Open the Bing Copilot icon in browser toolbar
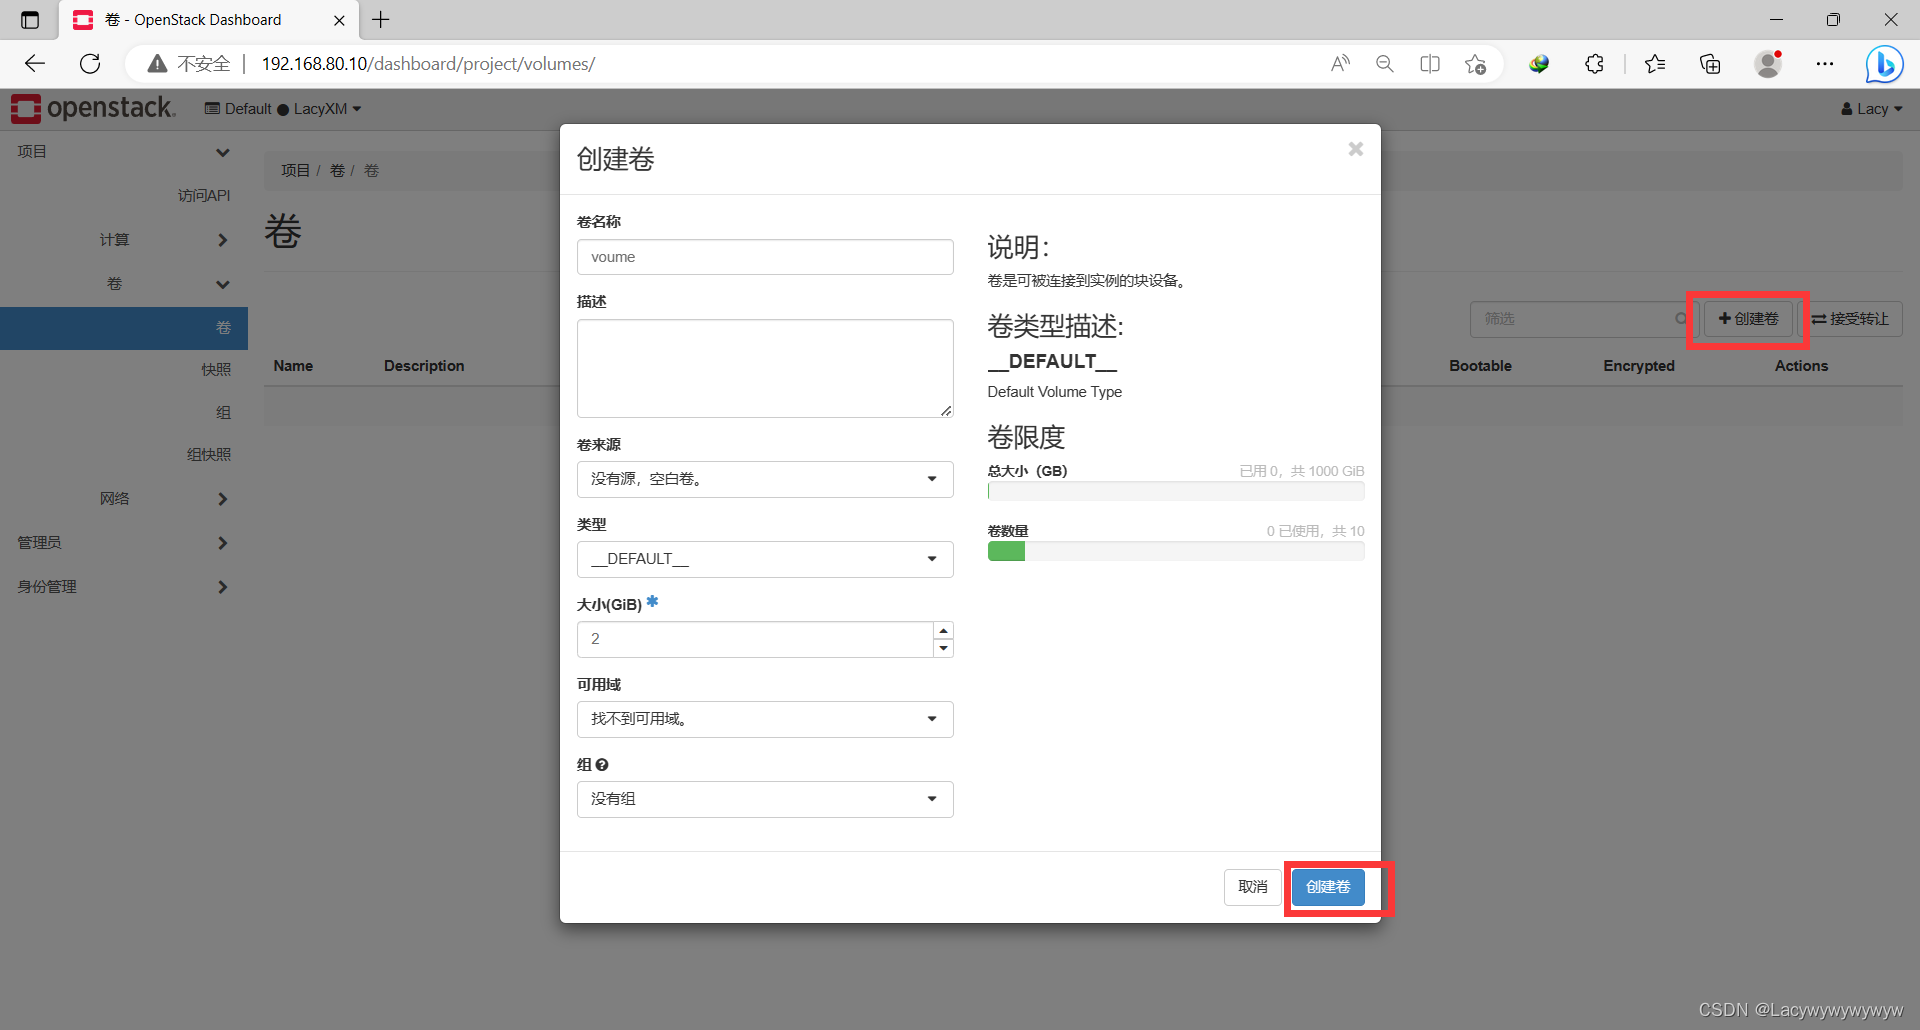The image size is (1920, 1030). tap(1884, 63)
